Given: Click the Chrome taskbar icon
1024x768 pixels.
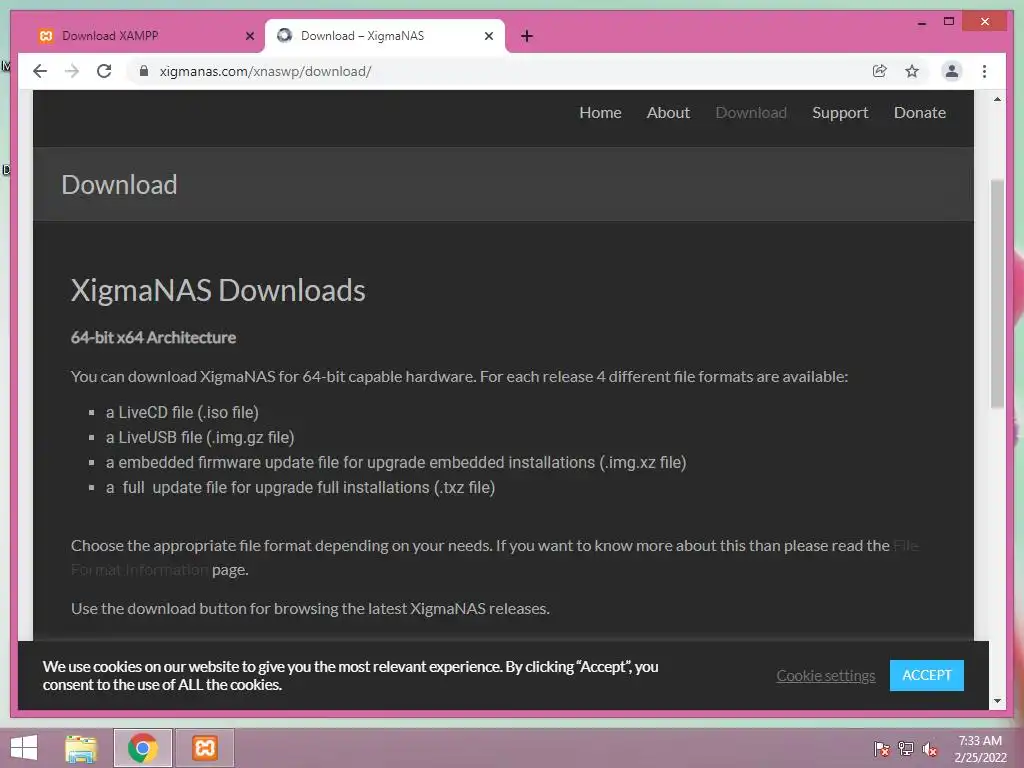Looking at the screenshot, I should click(x=142, y=748).
